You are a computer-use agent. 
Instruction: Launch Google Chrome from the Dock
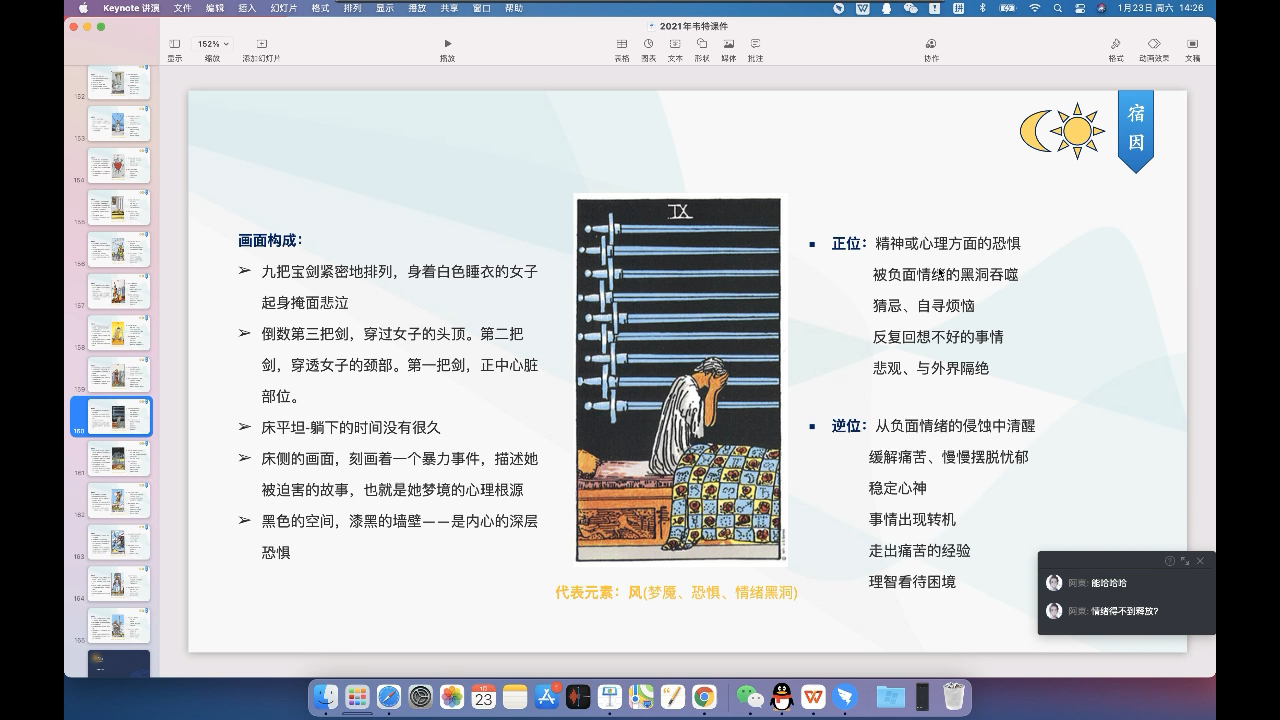tap(704, 697)
